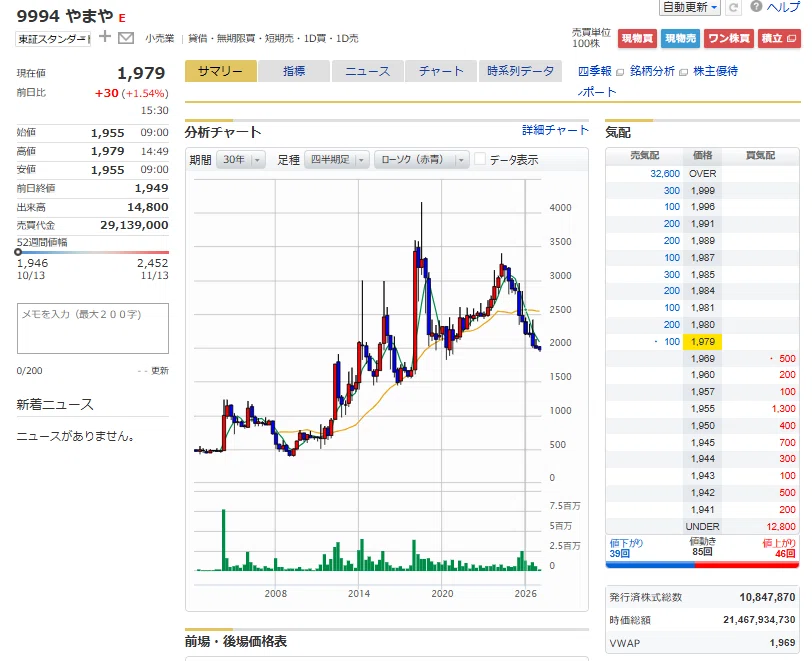Open the 詳細チャート link

point(555,130)
